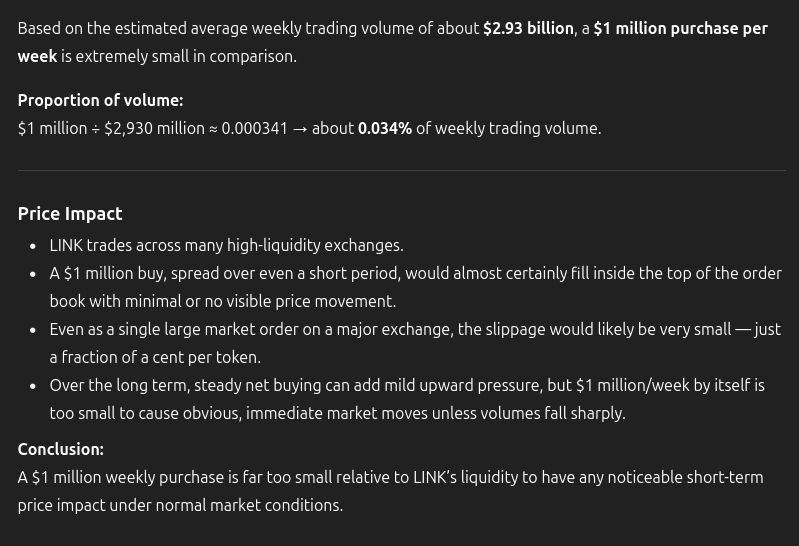Click the "$2,930 million" value
The width and height of the screenshot is (799, 546).
coord(154,128)
